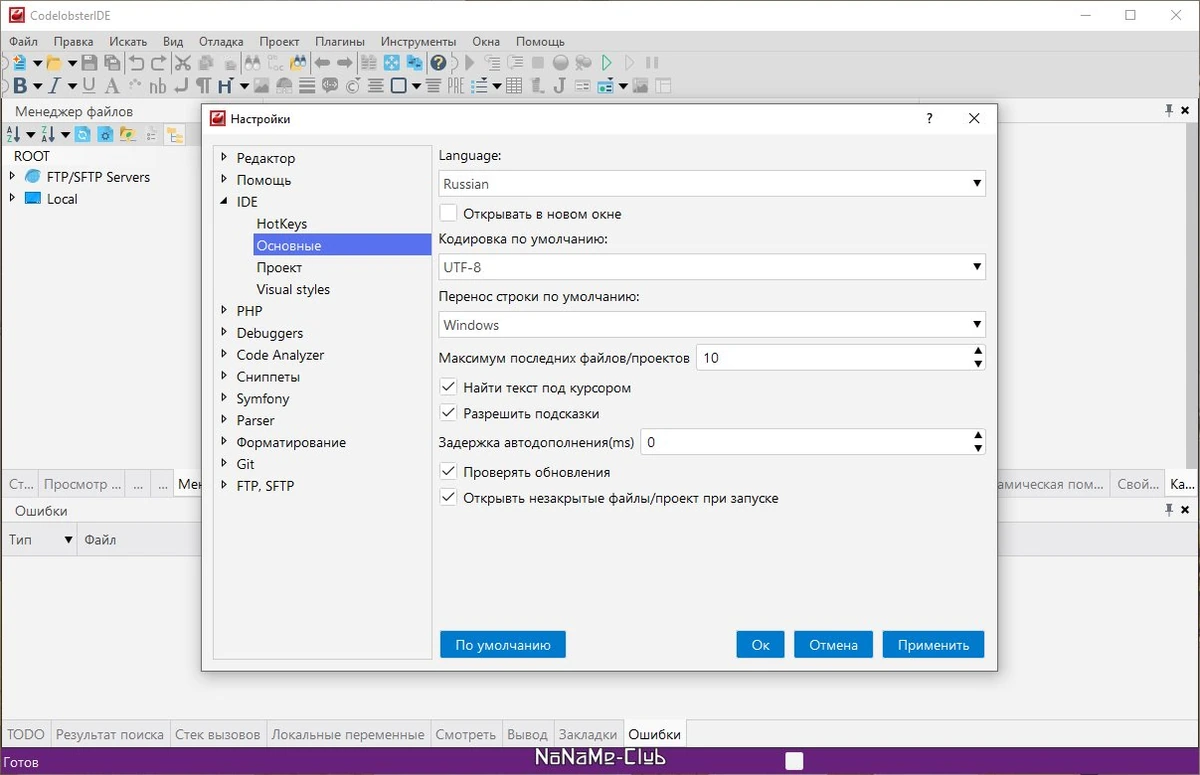The image size is (1200, 775).
Task: Click the Отмена button
Action: pos(834,645)
